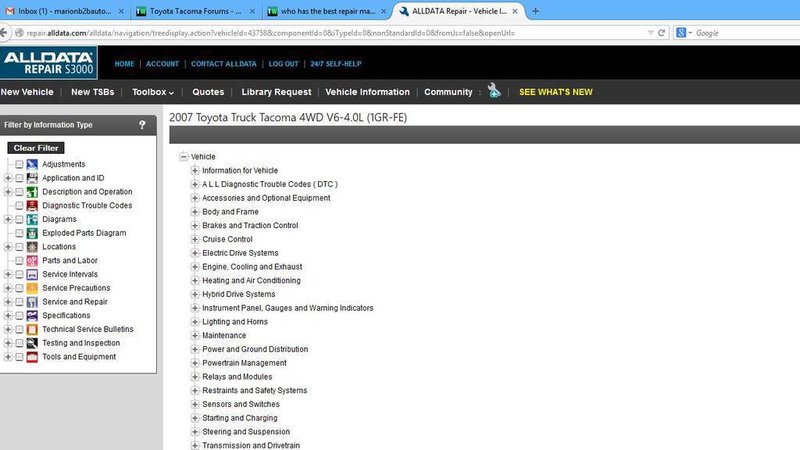Click the HOME link
Screen dimensions: 800x450
tap(124, 64)
